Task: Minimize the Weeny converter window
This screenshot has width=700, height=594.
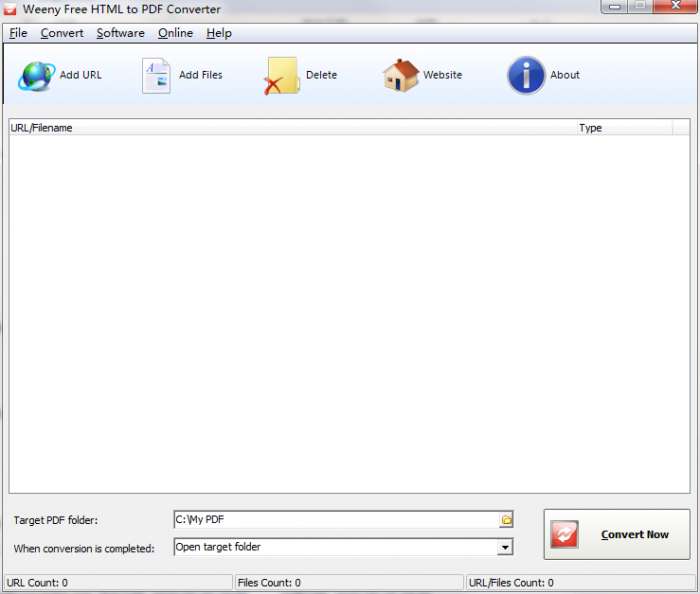Action: 614,6
